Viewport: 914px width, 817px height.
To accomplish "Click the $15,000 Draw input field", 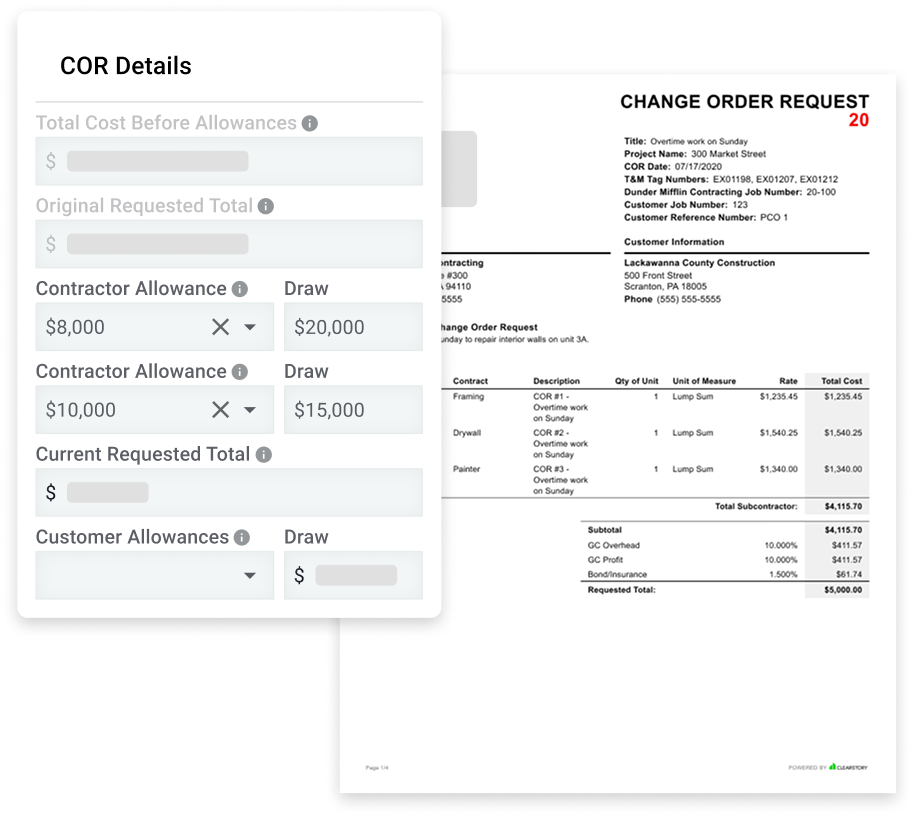I will point(352,410).
